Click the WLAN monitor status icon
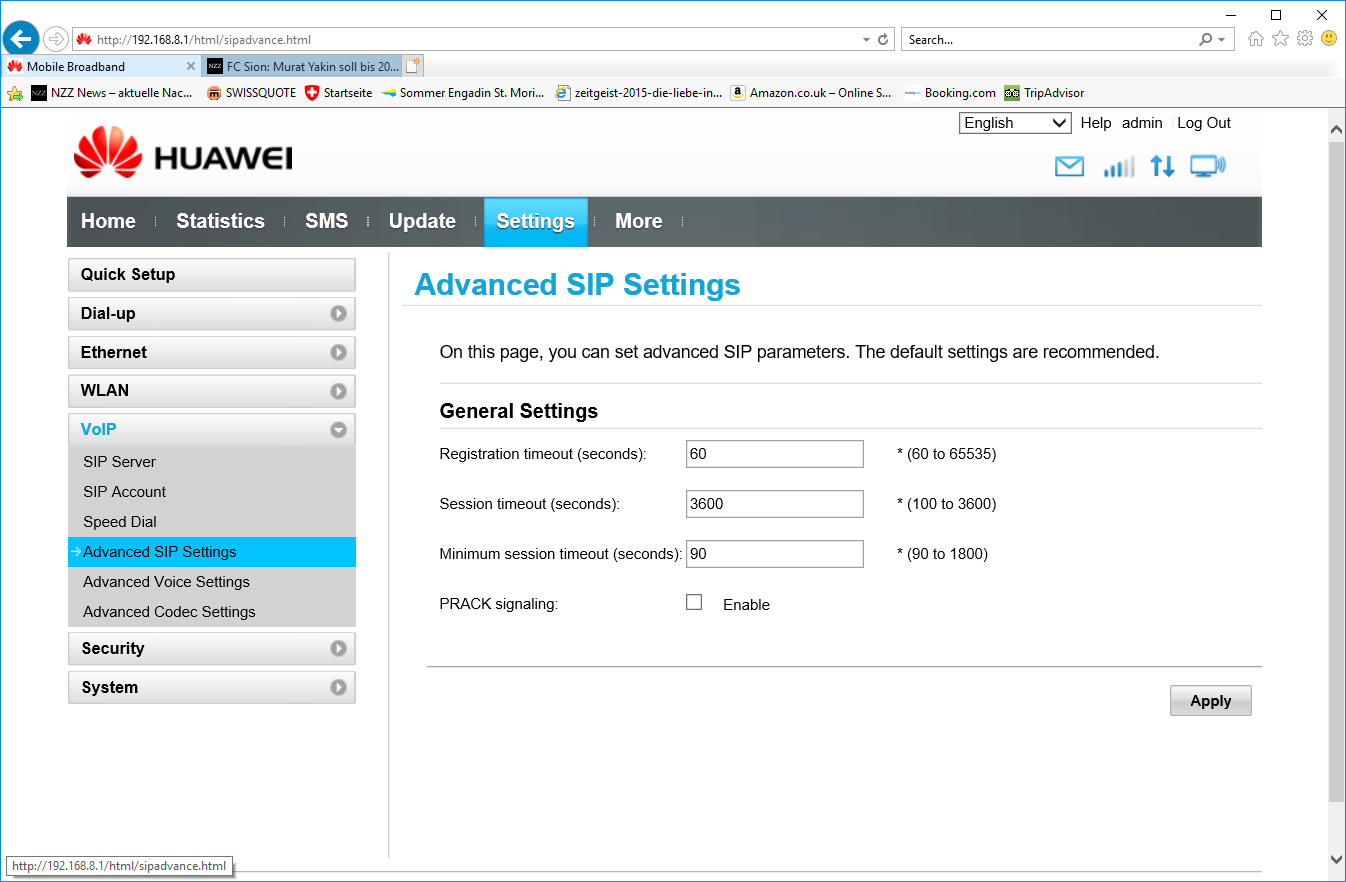The image size is (1346, 882). click(x=1207, y=167)
